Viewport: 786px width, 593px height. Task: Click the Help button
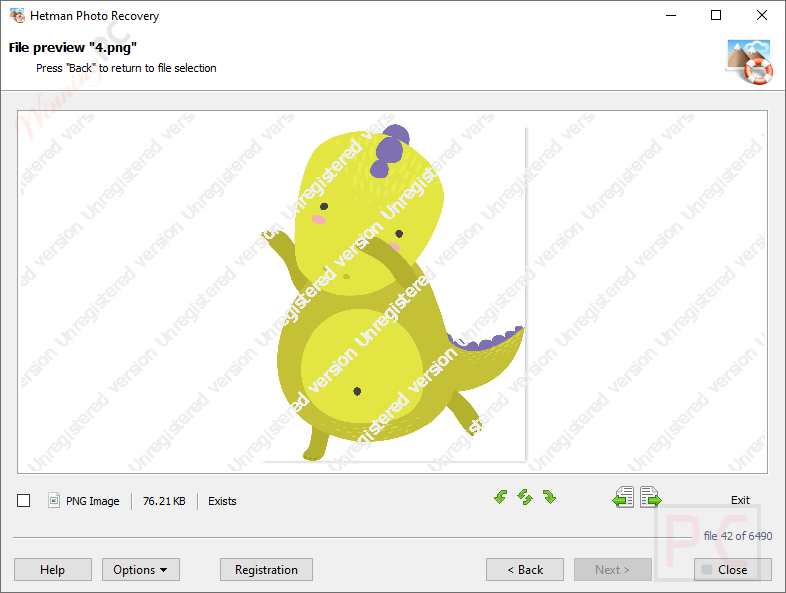point(53,569)
